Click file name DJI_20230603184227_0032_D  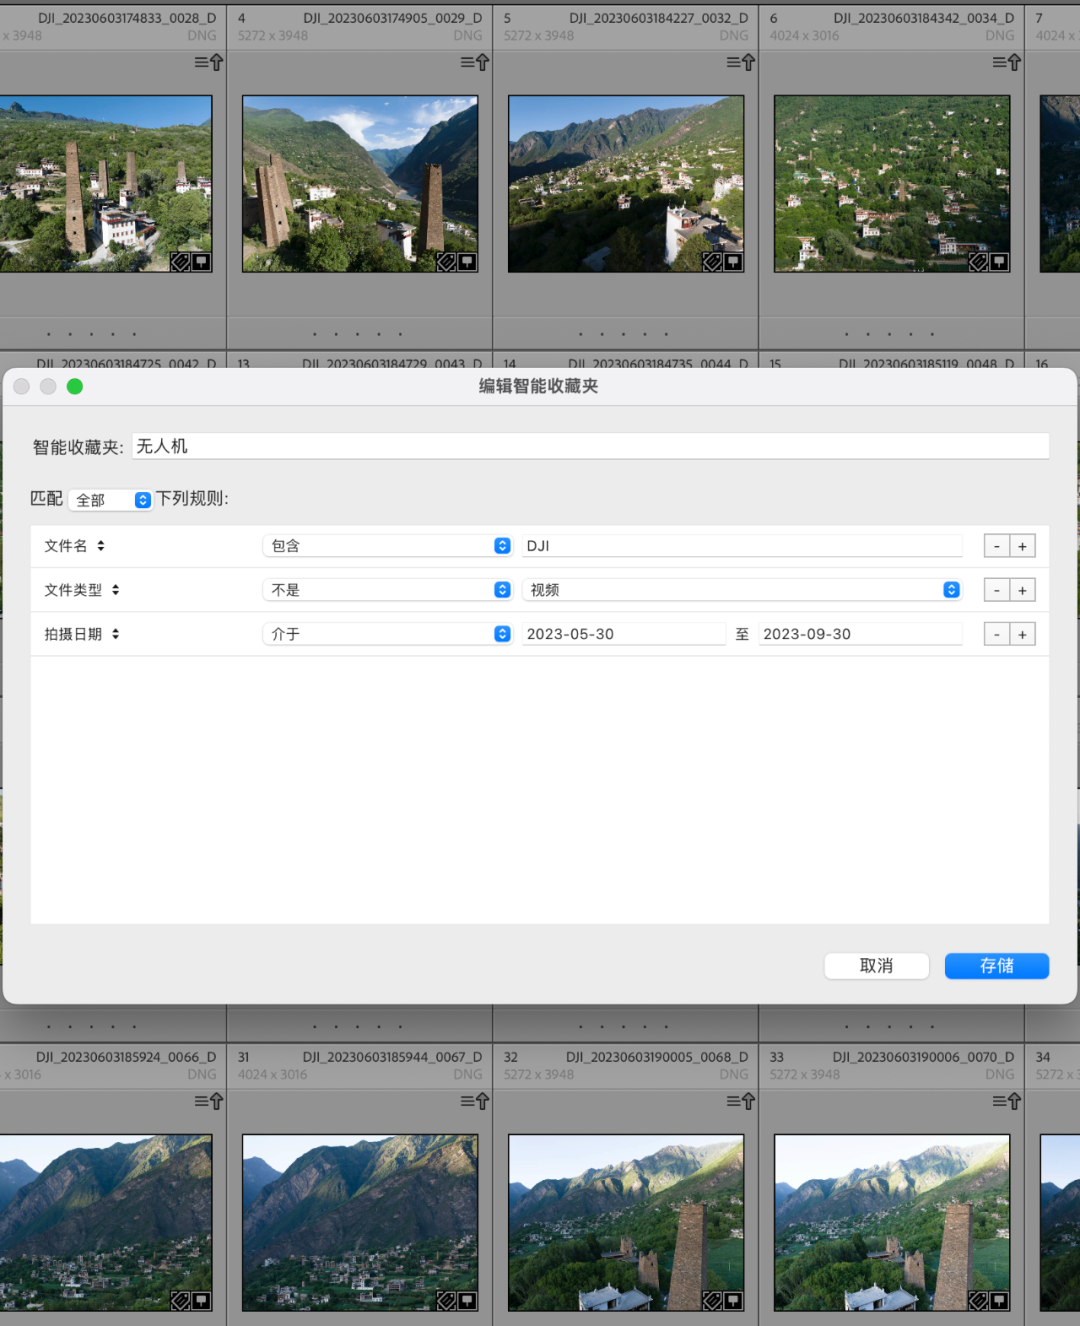coord(659,18)
